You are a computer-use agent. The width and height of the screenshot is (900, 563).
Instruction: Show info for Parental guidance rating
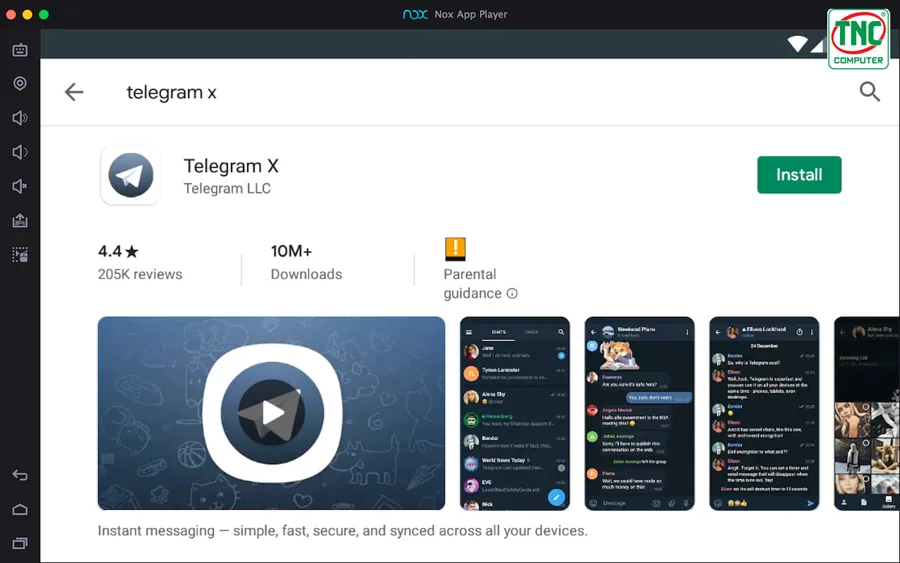[x=512, y=293]
